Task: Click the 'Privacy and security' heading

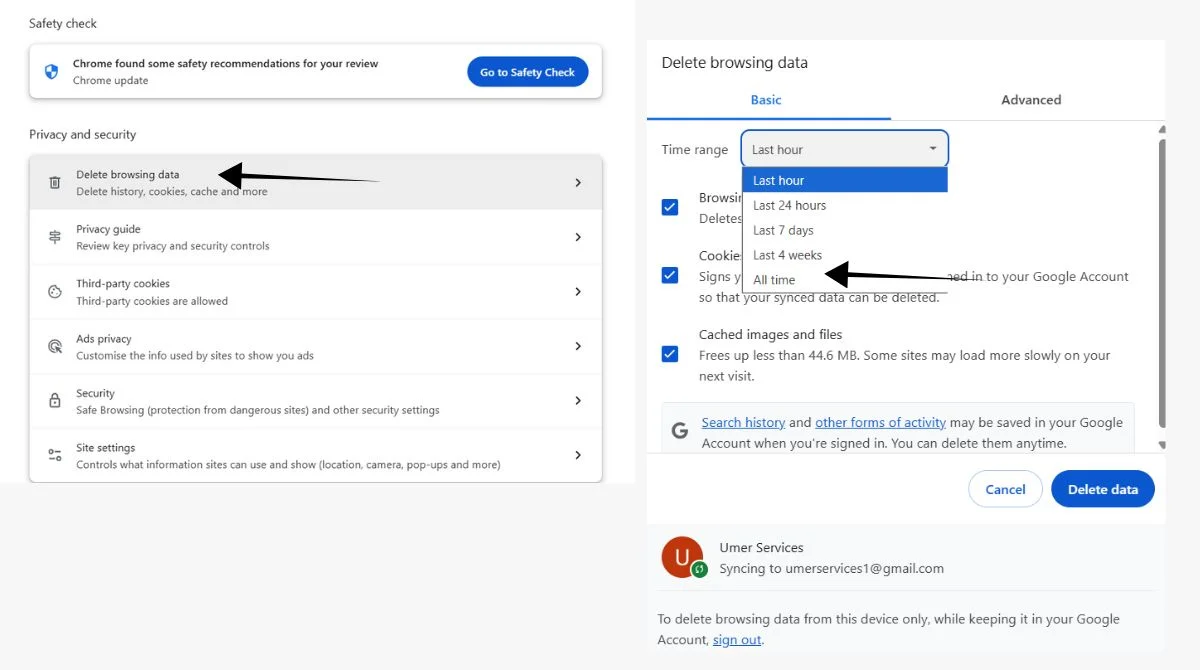Action: tap(82, 134)
